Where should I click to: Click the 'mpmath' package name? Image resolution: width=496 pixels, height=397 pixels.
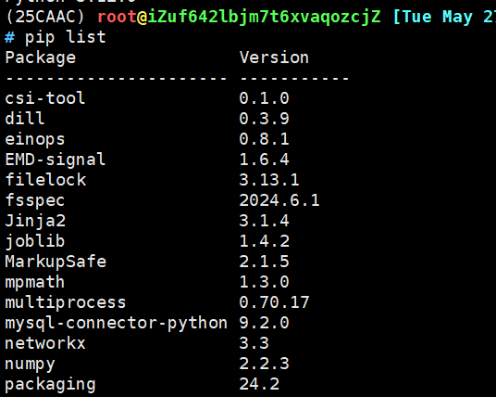(x=35, y=283)
